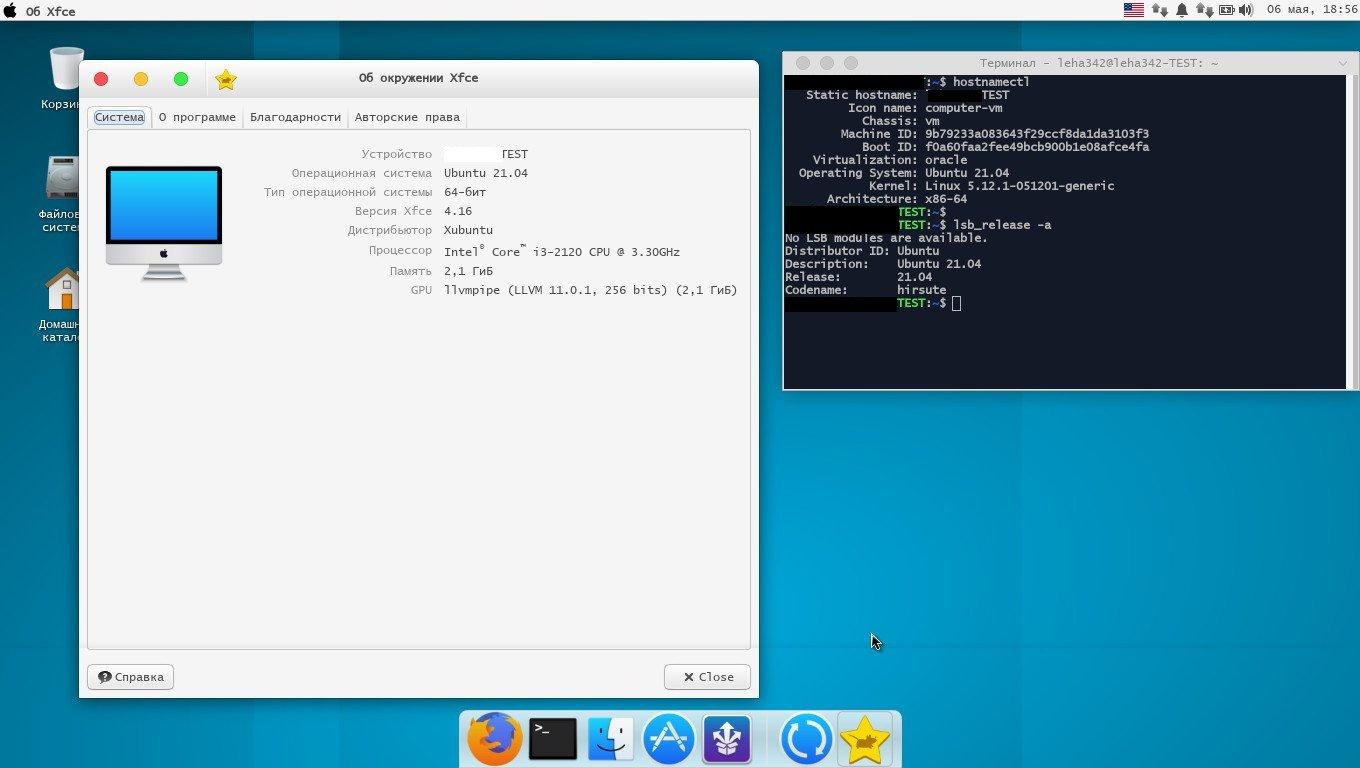Open the blue update arrows dock icon
The height and width of the screenshot is (768, 1360).
(x=806, y=740)
